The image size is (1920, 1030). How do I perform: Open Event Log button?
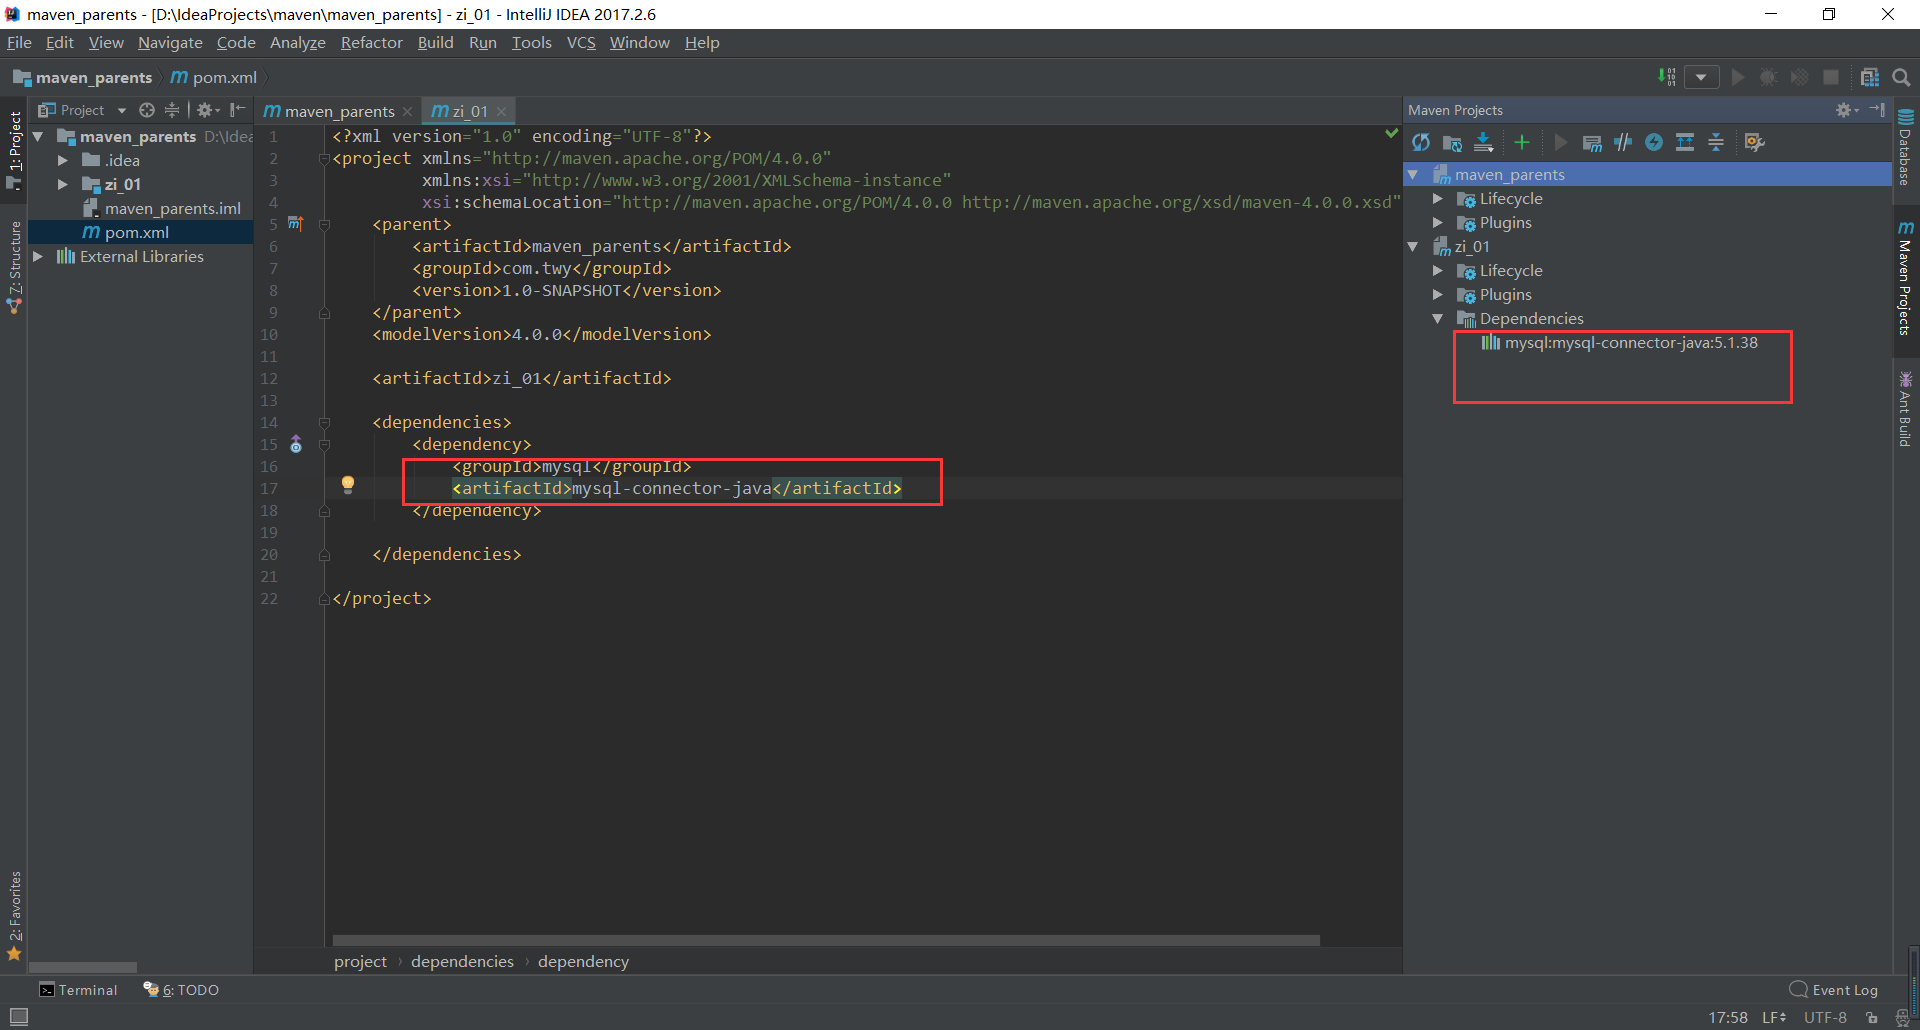(x=1834, y=990)
